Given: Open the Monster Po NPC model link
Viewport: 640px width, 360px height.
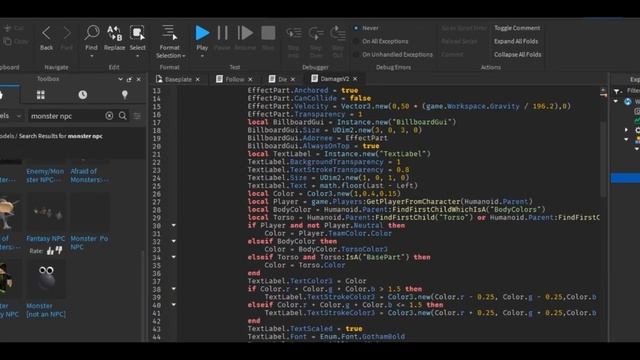Looking at the screenshot, I should coord(89,242).
